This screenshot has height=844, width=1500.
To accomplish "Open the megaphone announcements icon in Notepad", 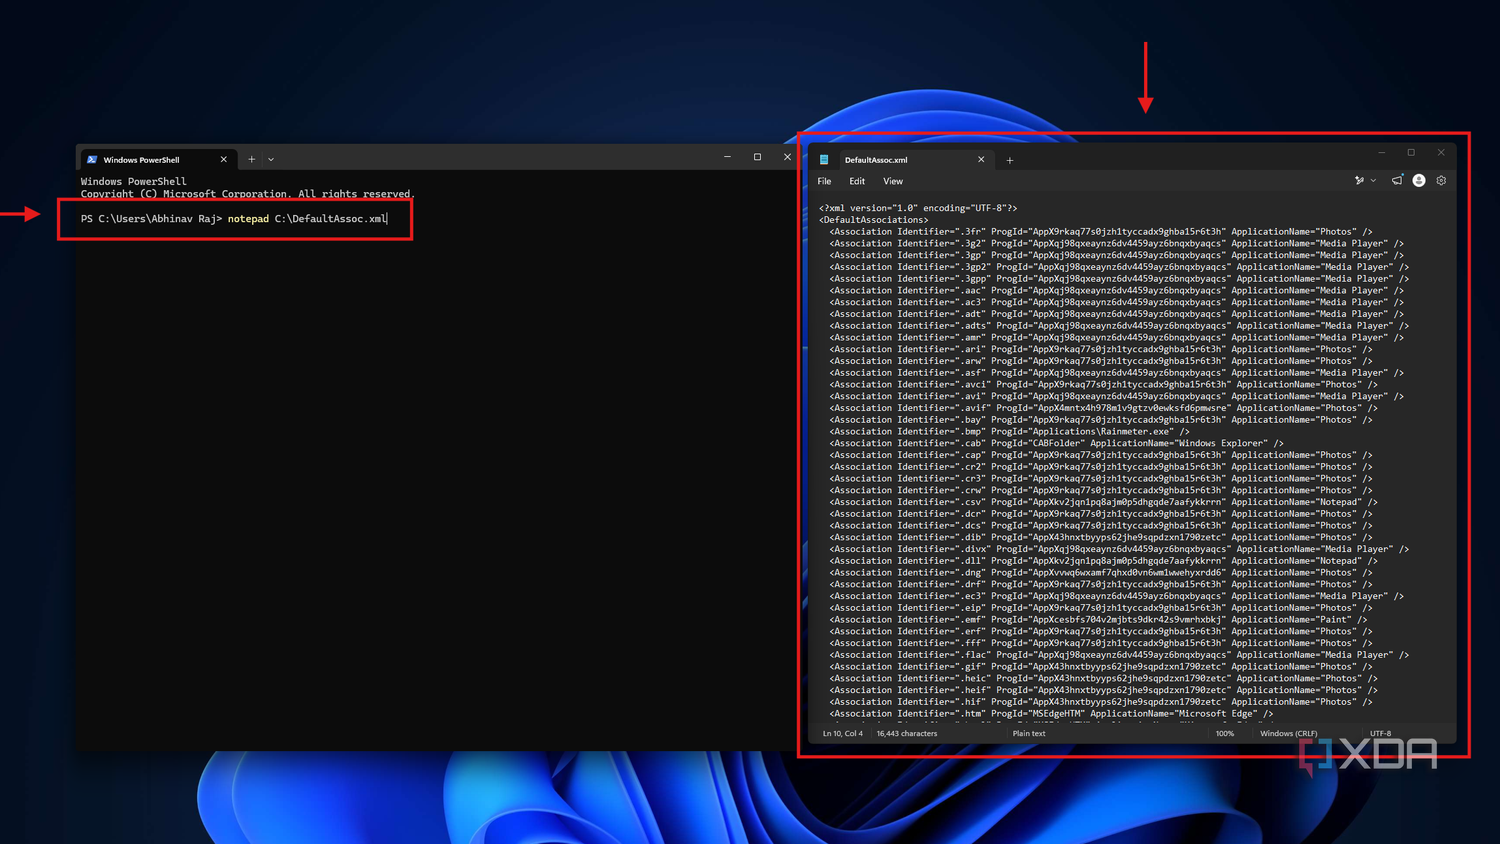I will coord(1397,181).
